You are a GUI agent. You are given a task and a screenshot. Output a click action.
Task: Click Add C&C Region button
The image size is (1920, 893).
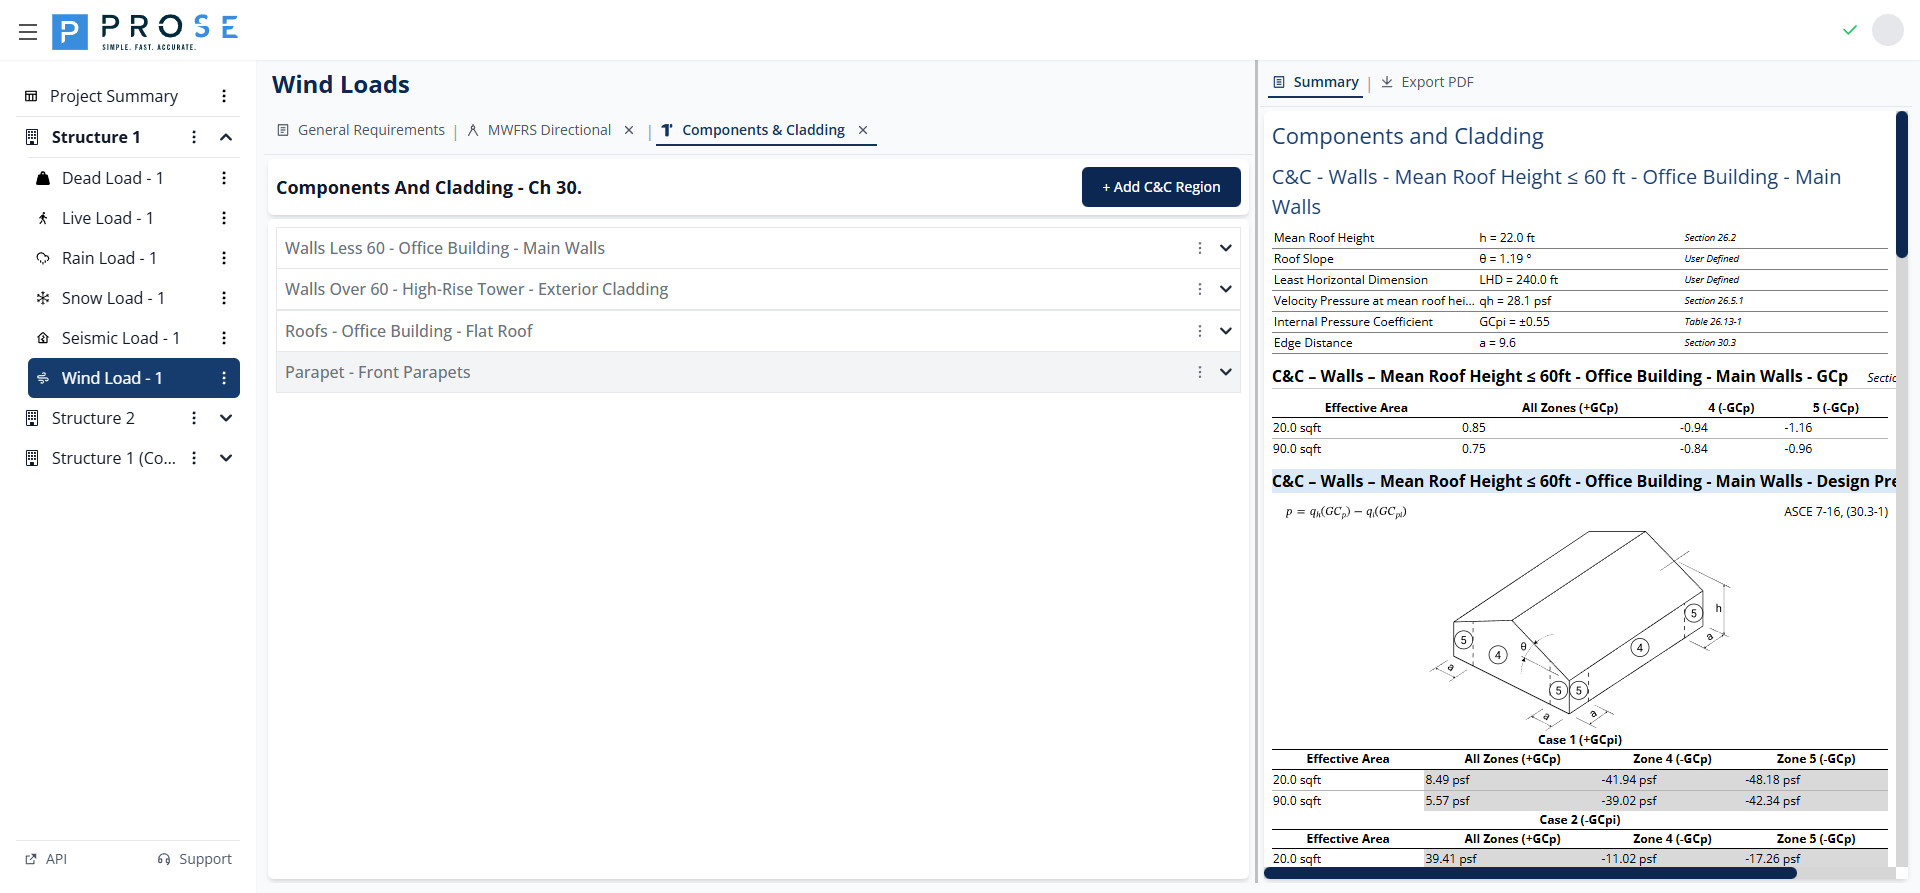[1161, 187]
